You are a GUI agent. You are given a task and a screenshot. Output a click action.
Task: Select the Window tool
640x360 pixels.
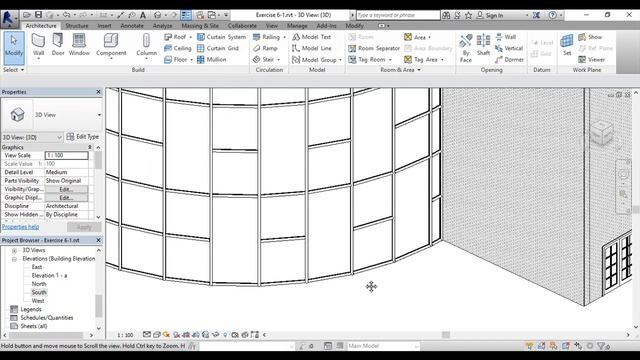coord(79,45)
